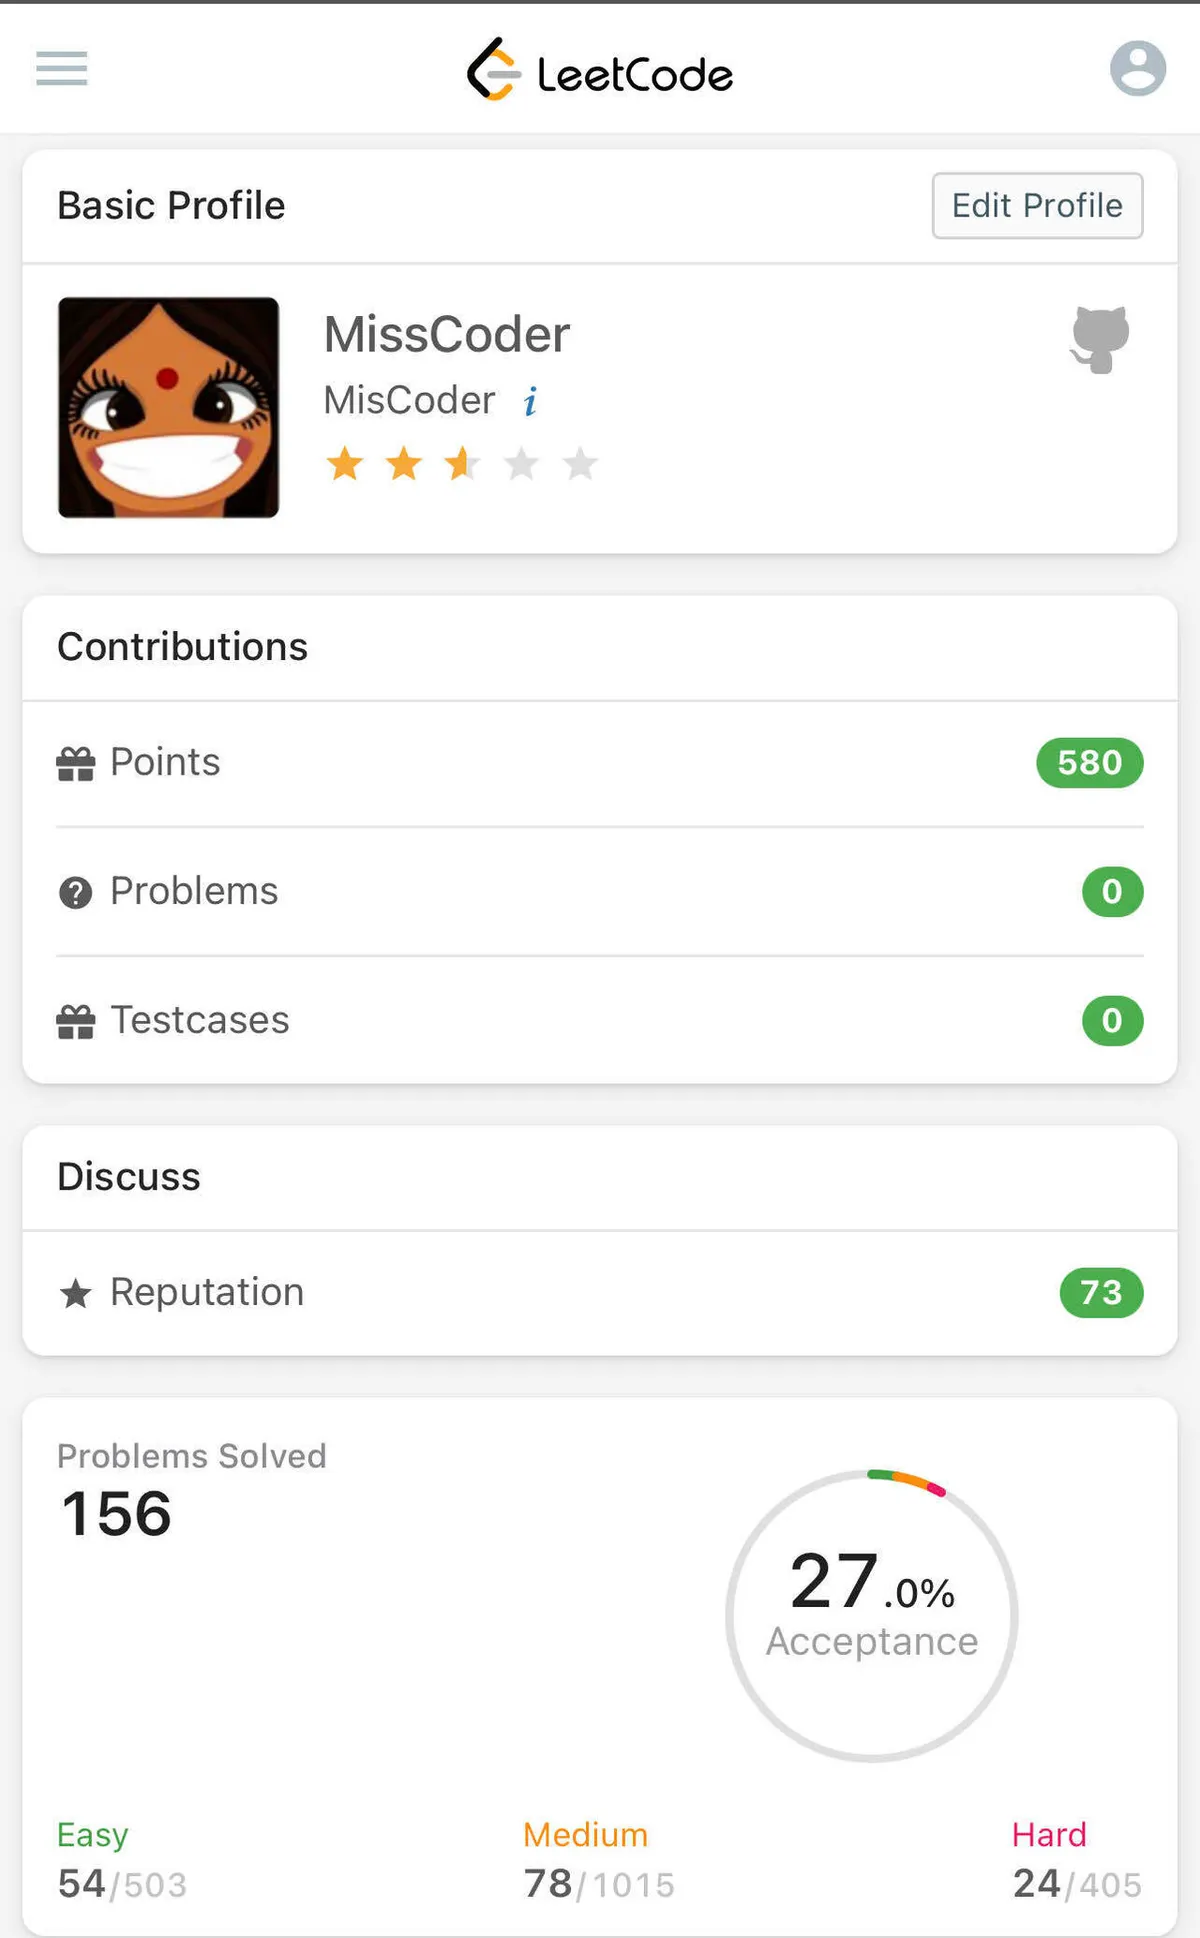Screen dimensions: 1200x1938
Task: Click the gift icon next to Testcases
Action: (76, 1021)
